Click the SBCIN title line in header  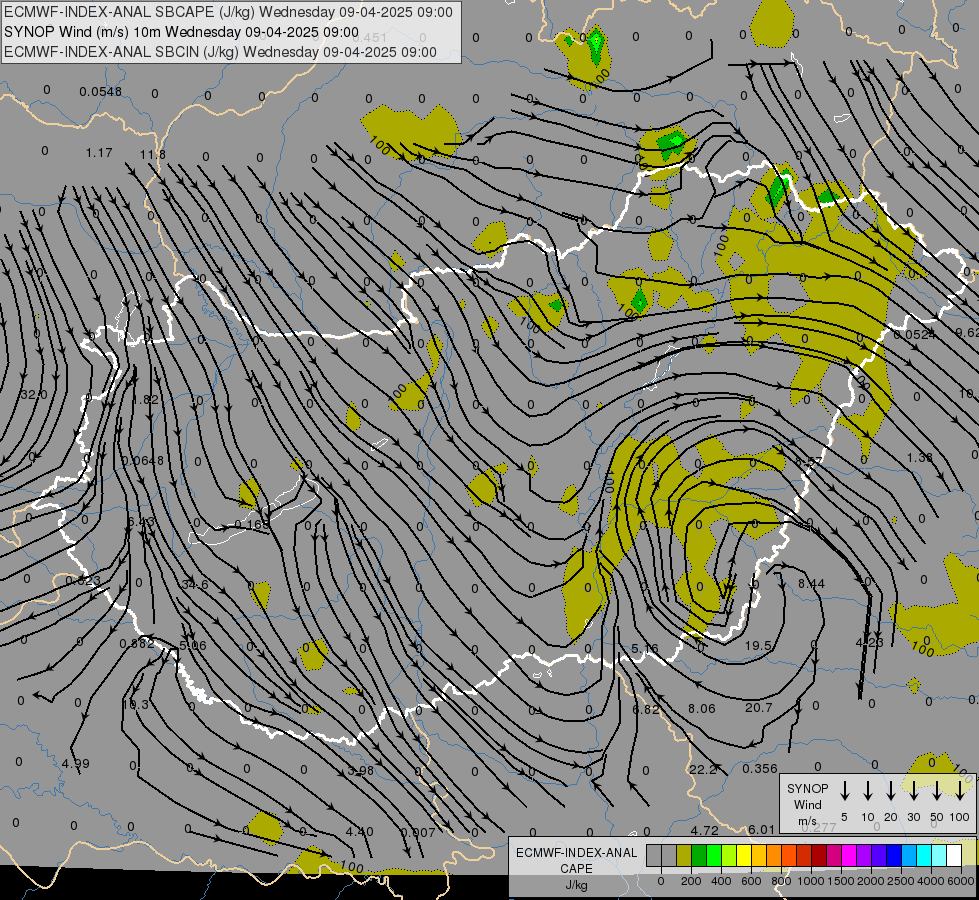[x=221, y=52]
